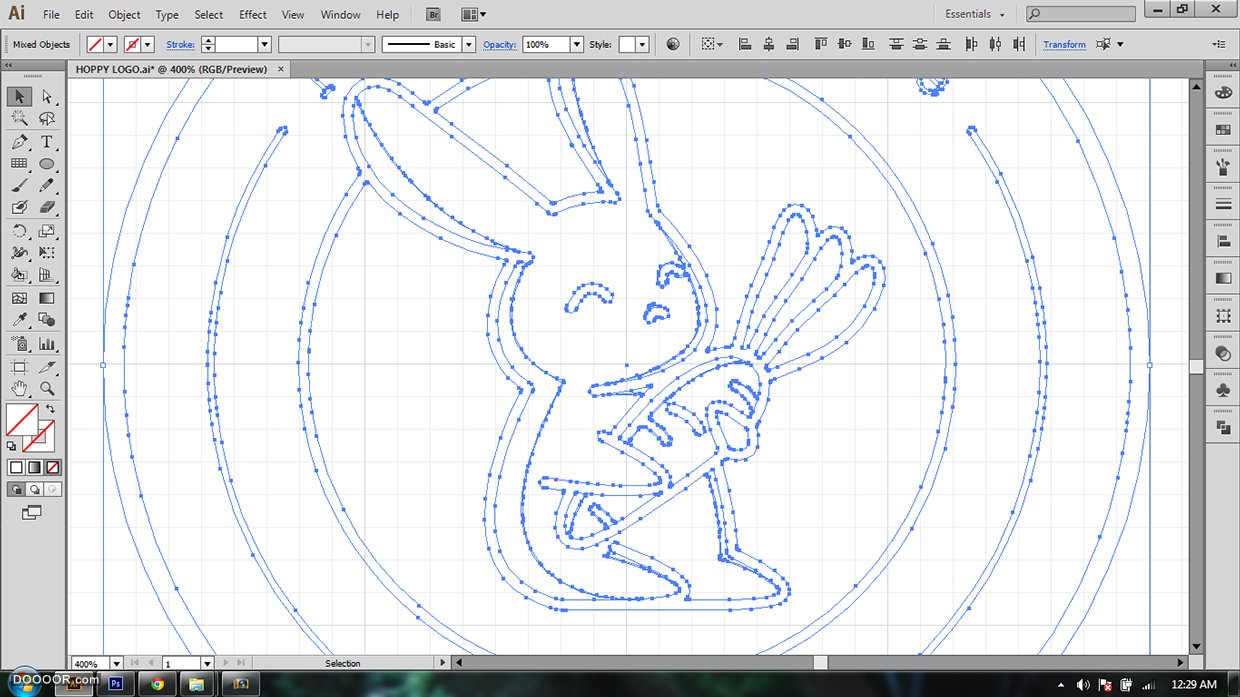Close the HOPPY LOGO.ai document tab

[281, 69]
